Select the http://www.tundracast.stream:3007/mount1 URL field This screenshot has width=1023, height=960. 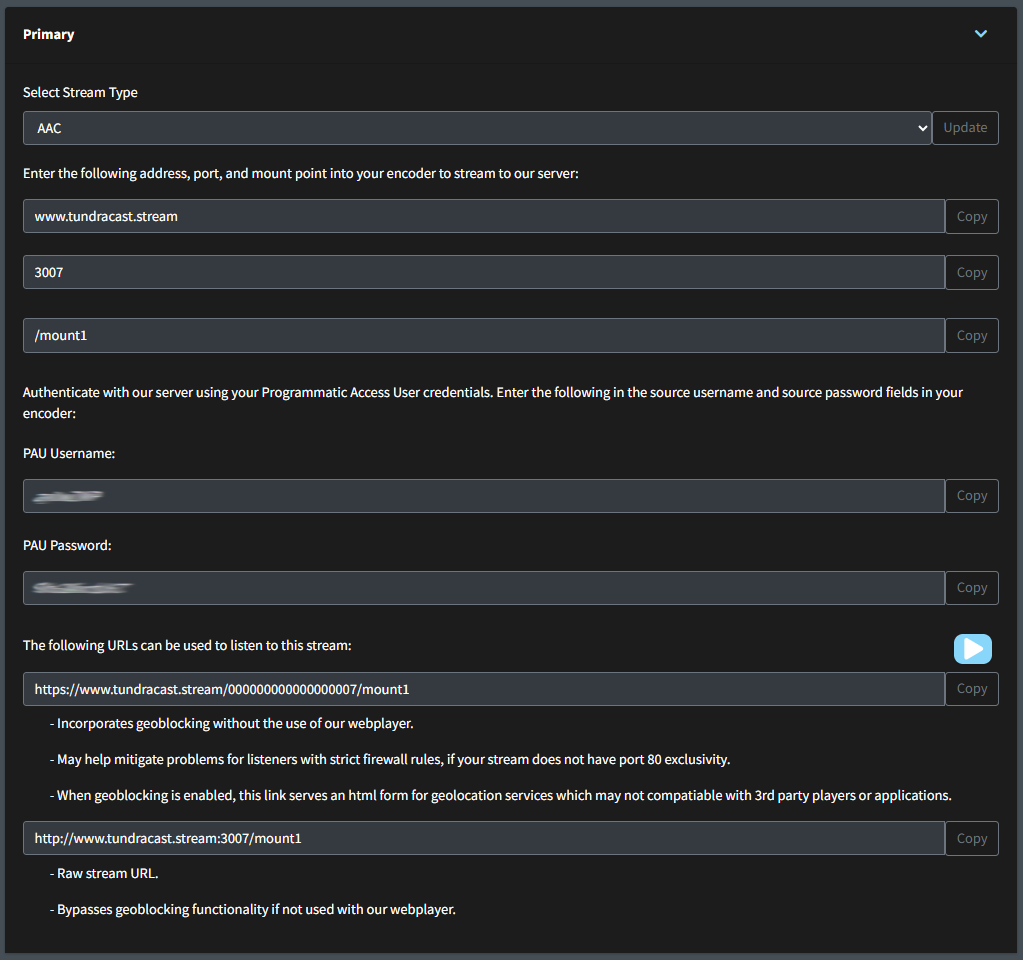coord(483,839)
